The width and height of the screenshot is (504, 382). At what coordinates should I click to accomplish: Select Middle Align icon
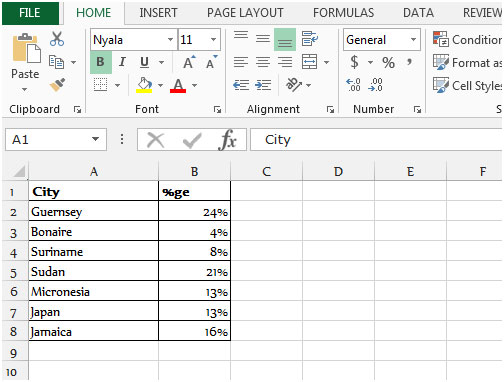click(x=263, y=39)
